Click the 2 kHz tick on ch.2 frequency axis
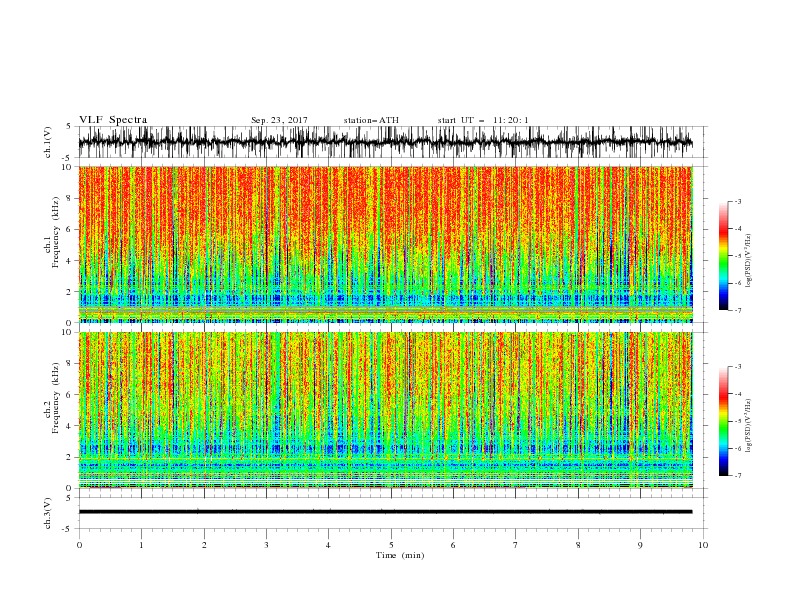 click(69, 457)
